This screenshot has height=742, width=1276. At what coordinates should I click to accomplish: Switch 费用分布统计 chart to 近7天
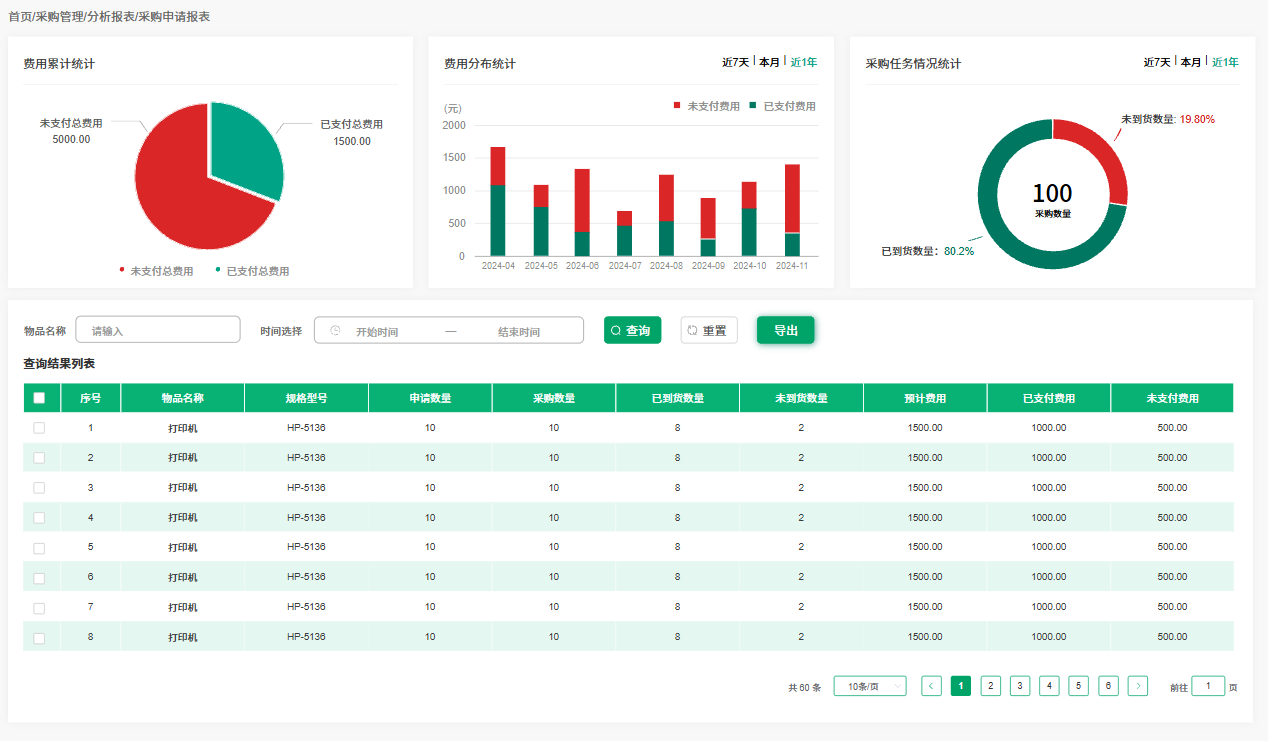coord(735,62)
